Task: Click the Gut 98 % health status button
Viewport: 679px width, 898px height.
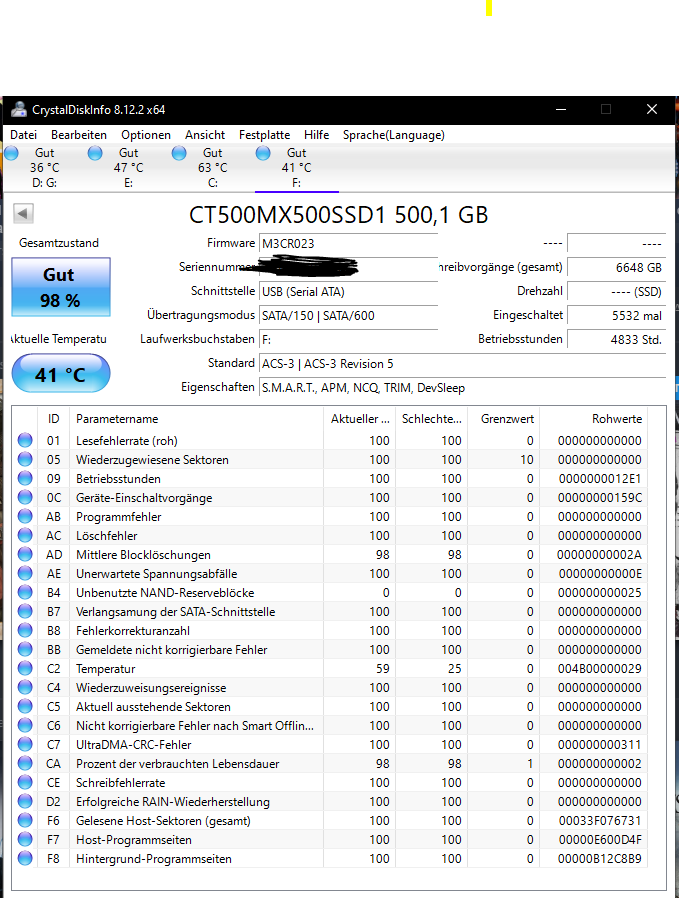Action: tap(61, 287)
